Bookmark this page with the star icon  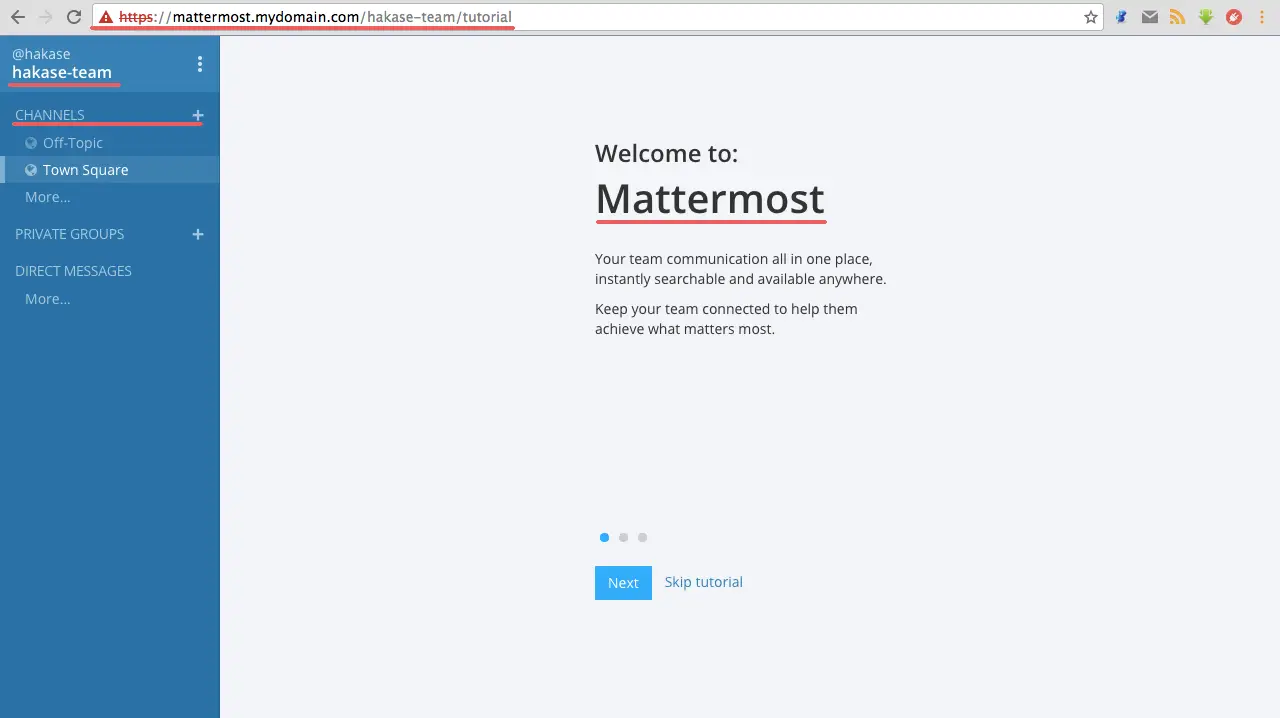point(1091,17)
